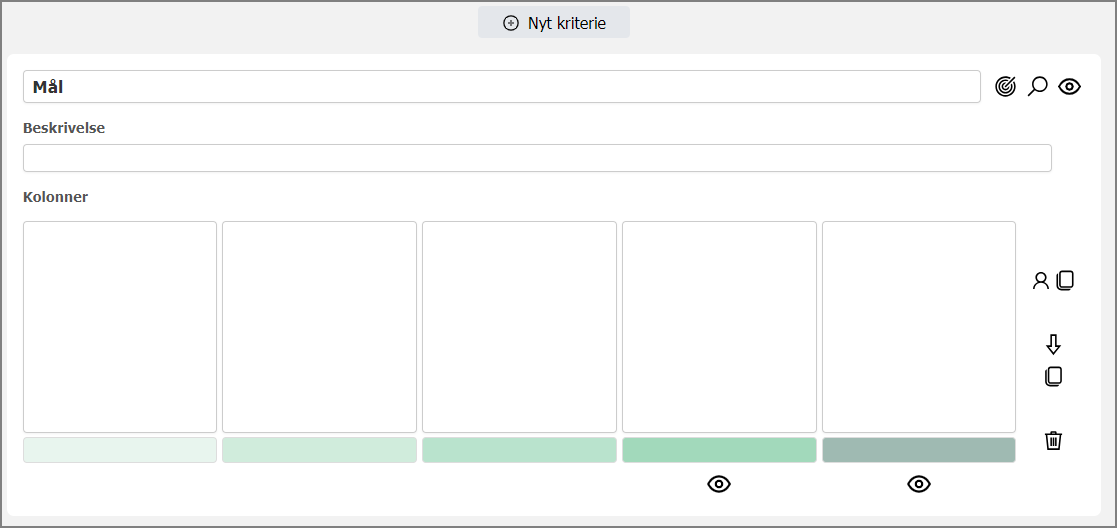This screenshot has height=528, width=1117.
Task: Click the person icon beside the columns
Action: coord(1041,281)
